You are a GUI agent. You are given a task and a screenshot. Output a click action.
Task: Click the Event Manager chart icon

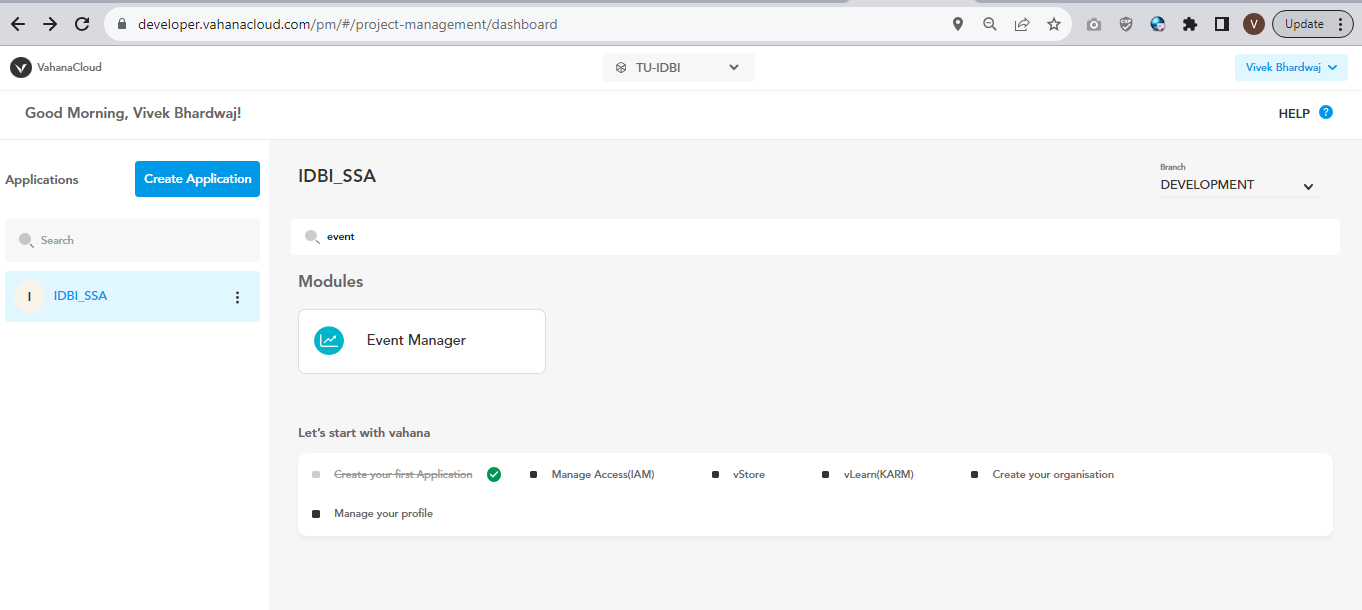coord(329,341)
